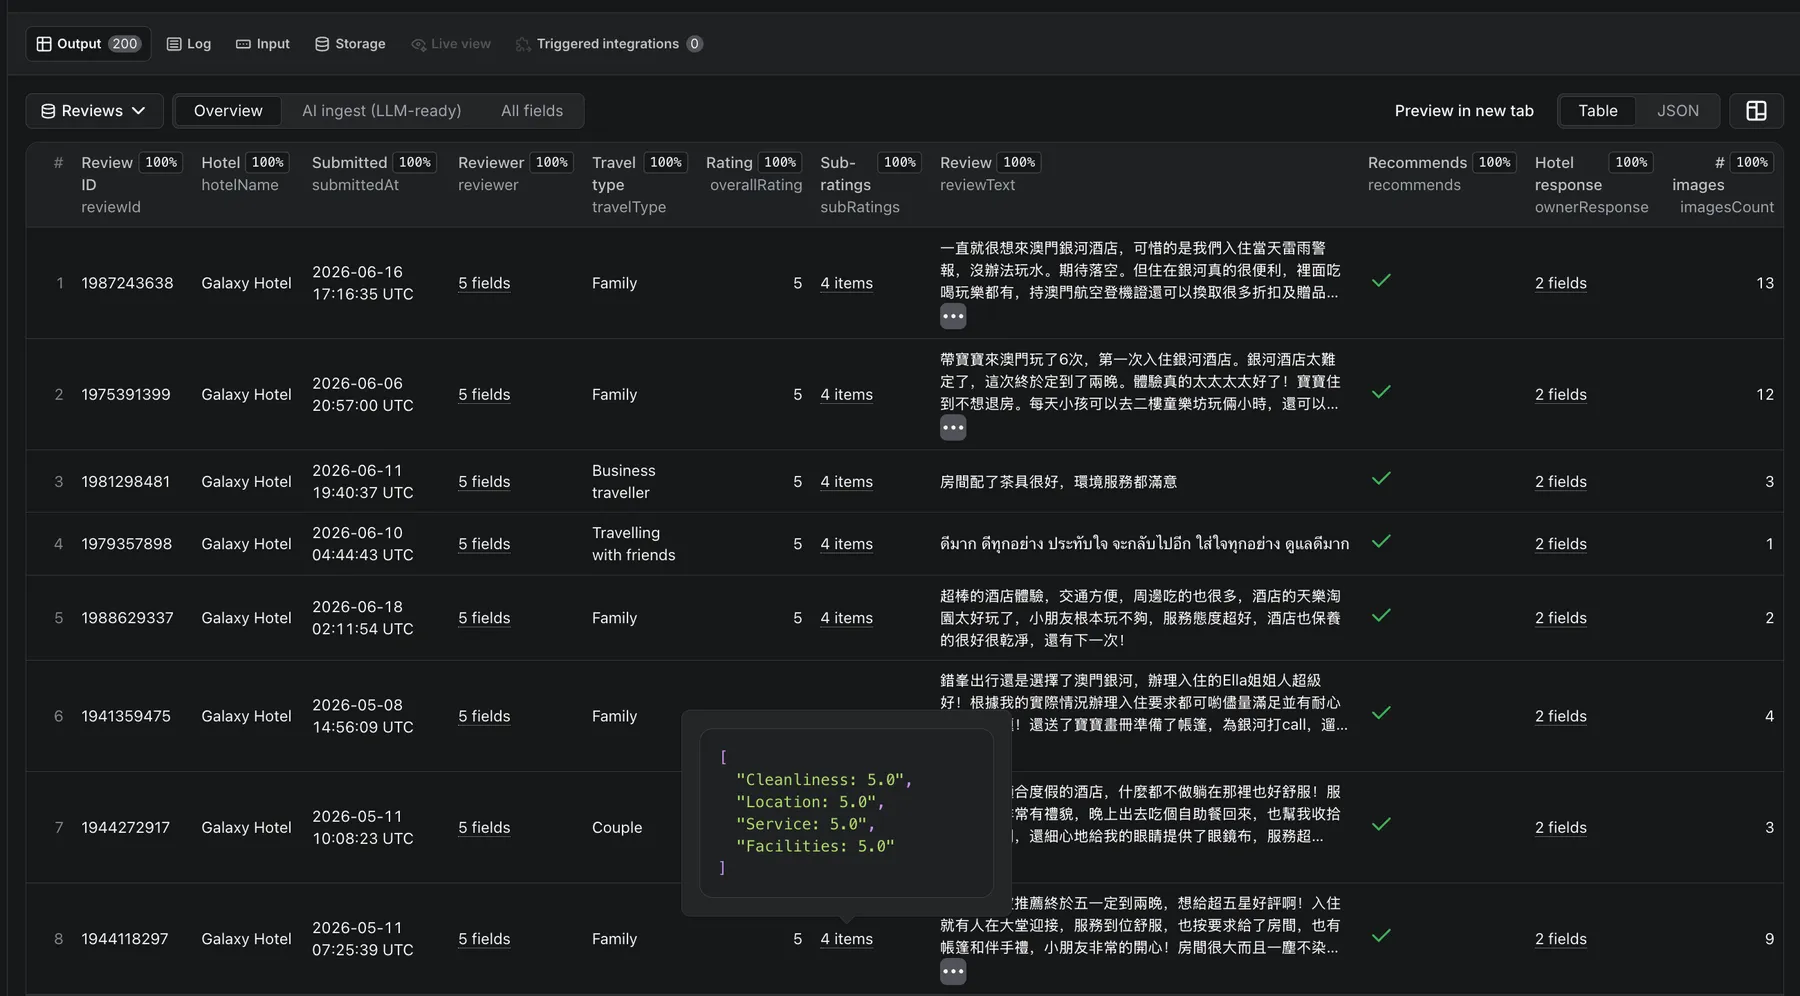Screen dimensions: 1800x996
Task: Open hotel response 2 fields, row 1975391399
Action: coord(1561,394)
